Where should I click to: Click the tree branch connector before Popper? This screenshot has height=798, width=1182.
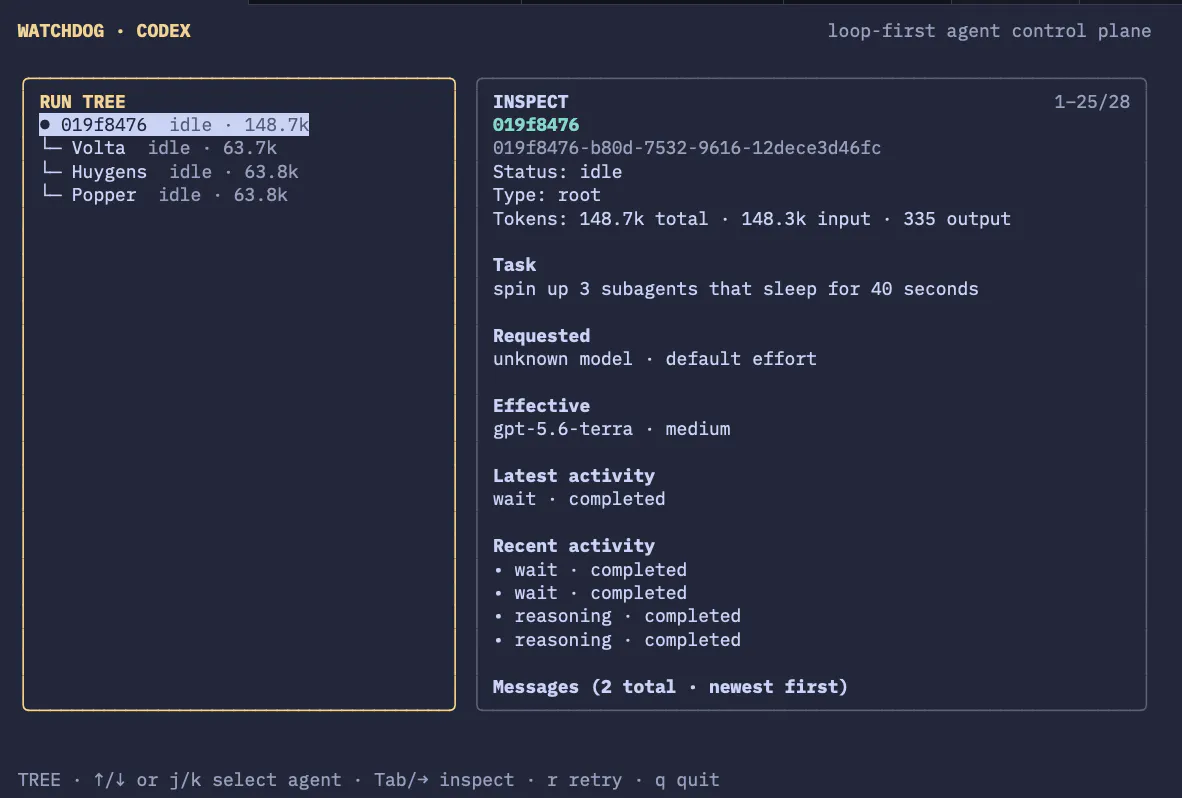pyautogui.click(x=52, y=193)
